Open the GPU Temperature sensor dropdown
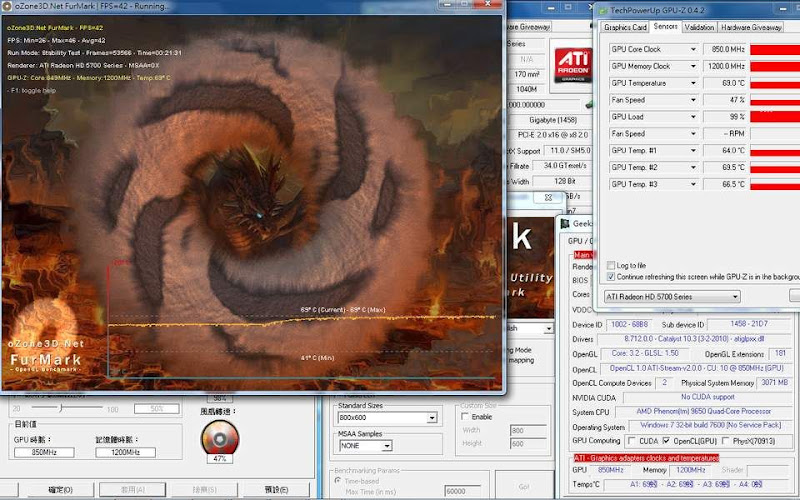The image size is (800, 500). (x=693, y=83)
